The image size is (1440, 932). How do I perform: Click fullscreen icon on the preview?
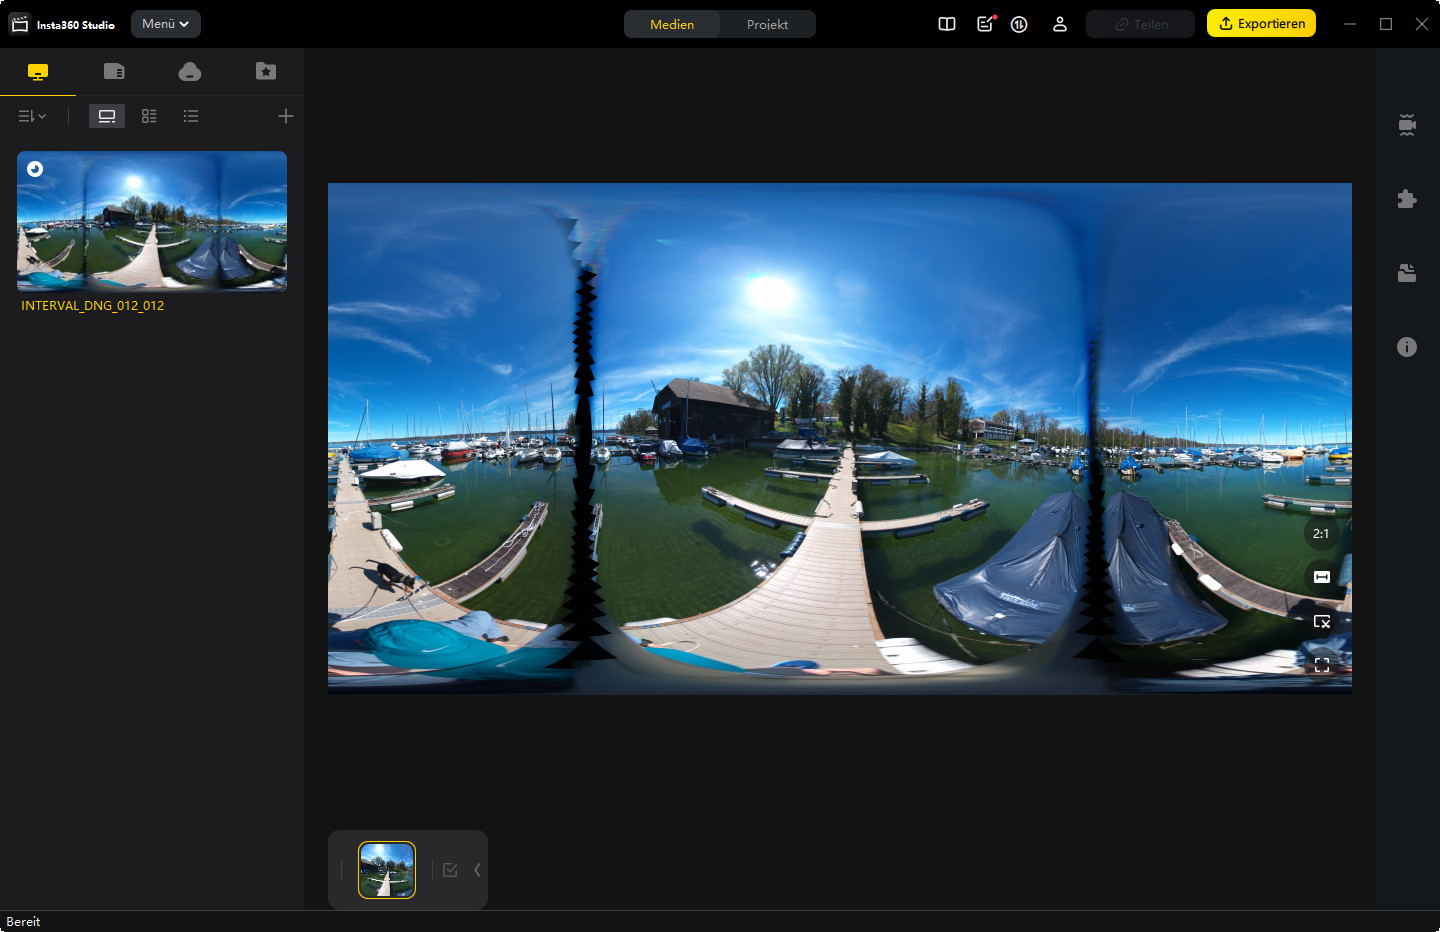(x=1322, y=665)
